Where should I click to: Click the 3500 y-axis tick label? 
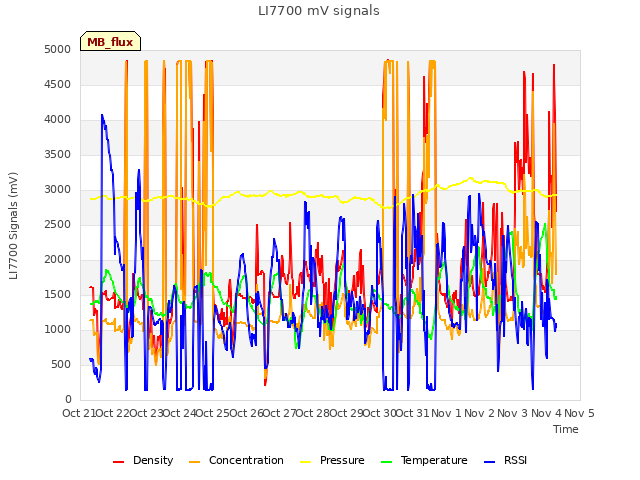point(58,155)
